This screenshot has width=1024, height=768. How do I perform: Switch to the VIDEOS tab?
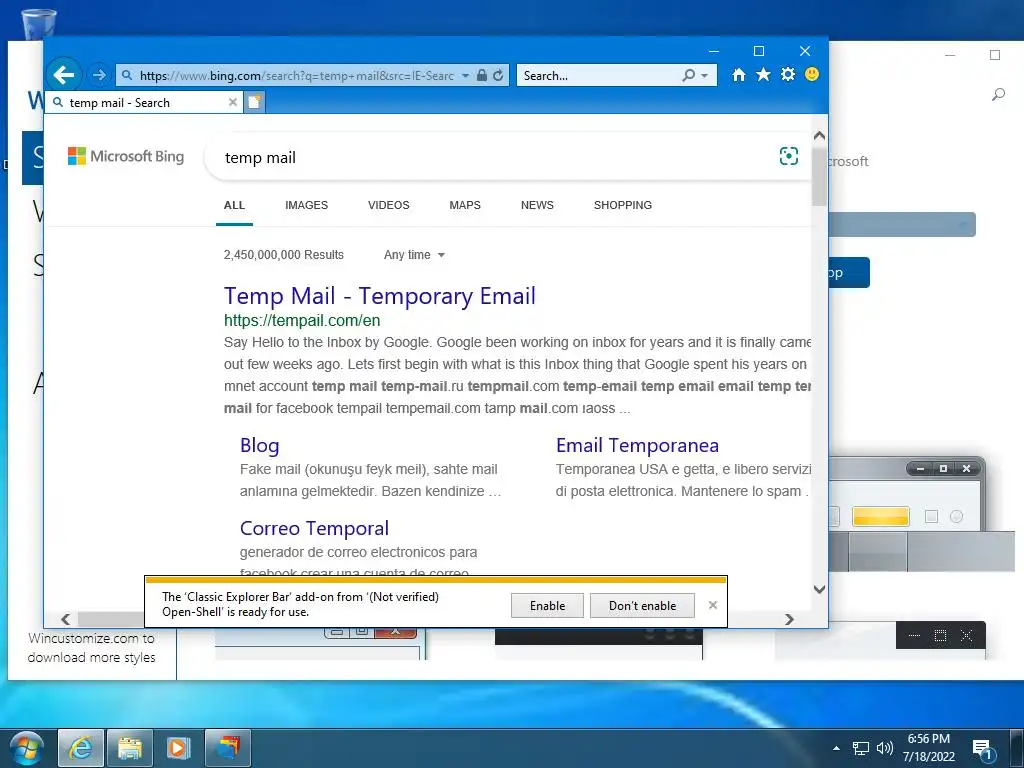click(x=389, y=205)
